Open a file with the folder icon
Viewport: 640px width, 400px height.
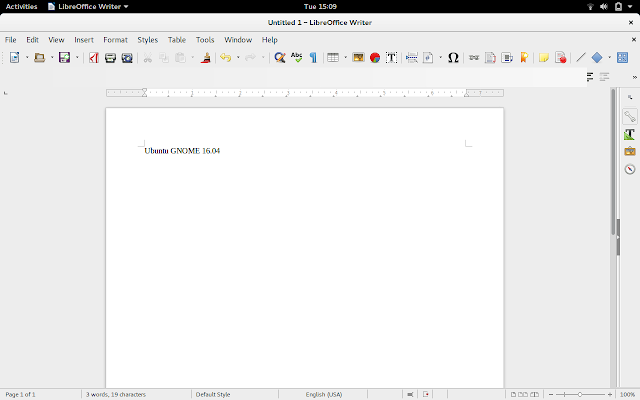40,58
